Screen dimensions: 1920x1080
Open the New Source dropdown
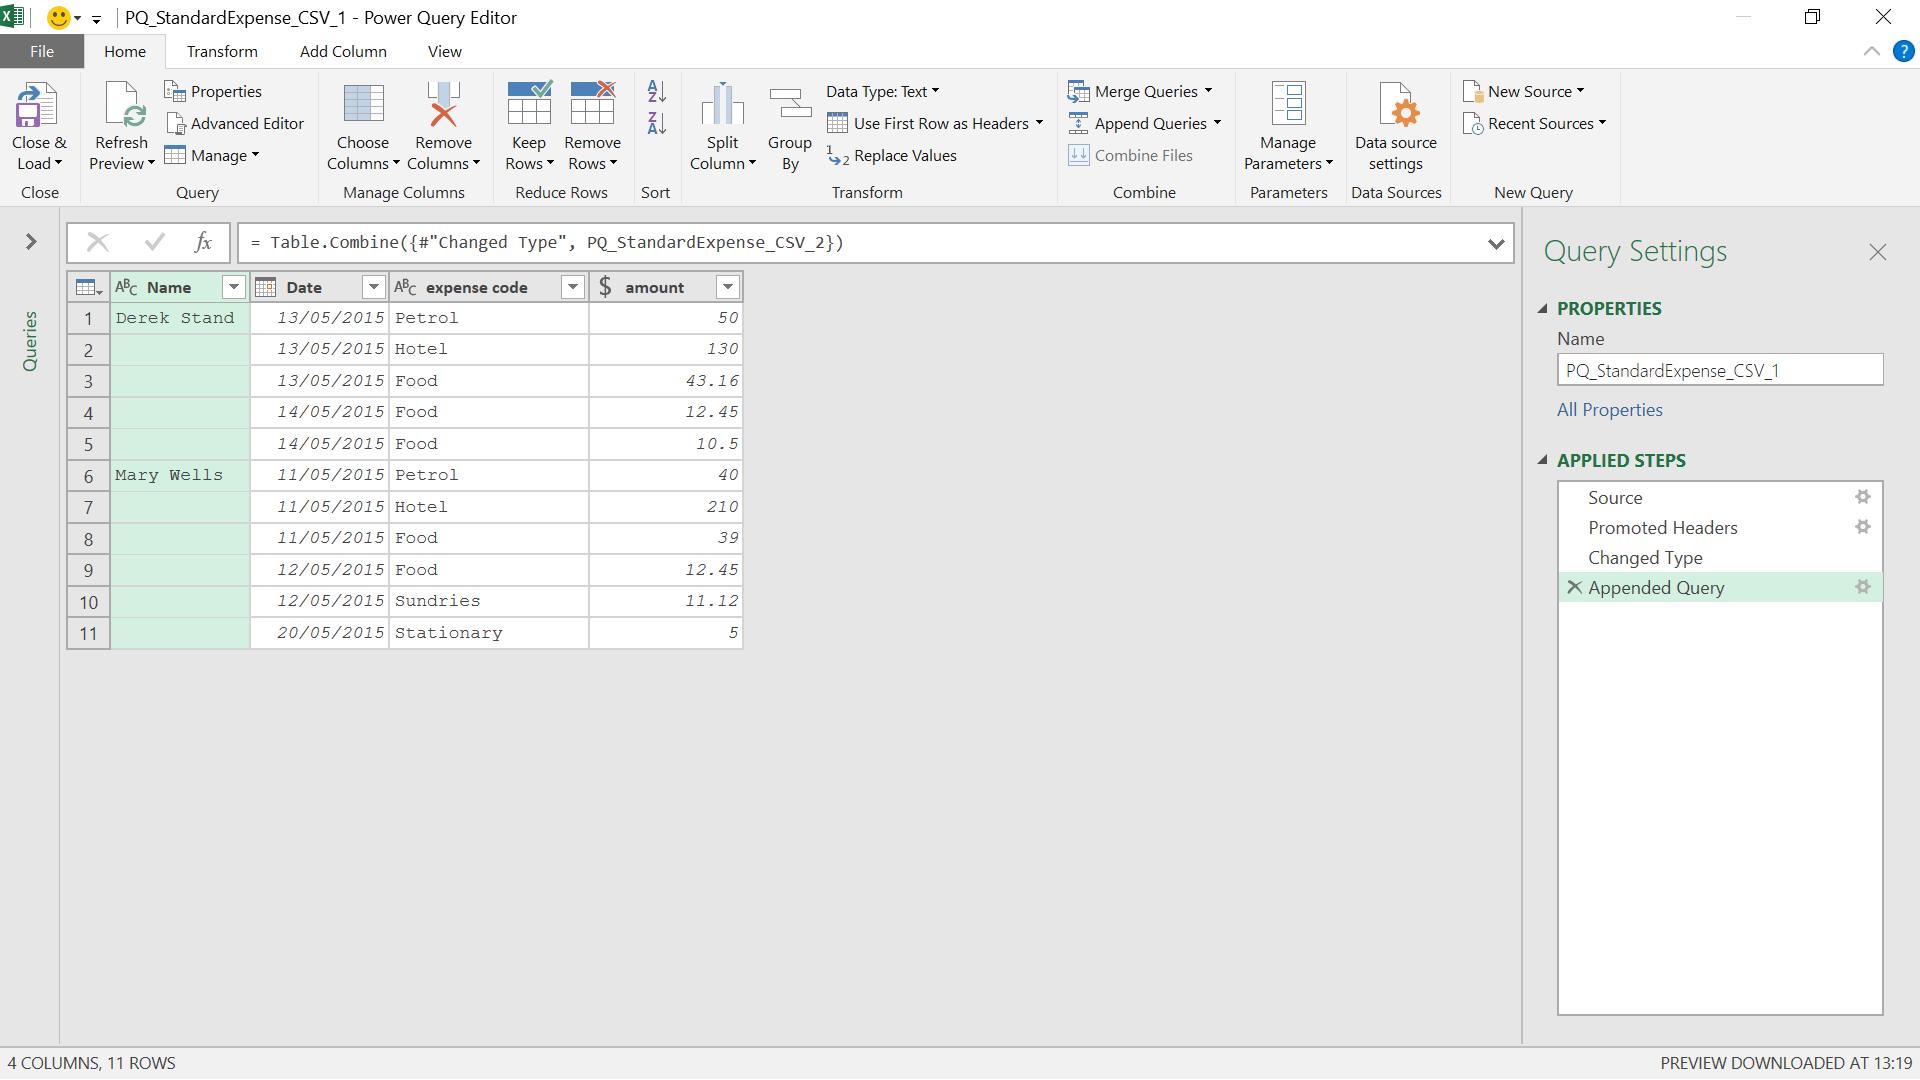1524,91
